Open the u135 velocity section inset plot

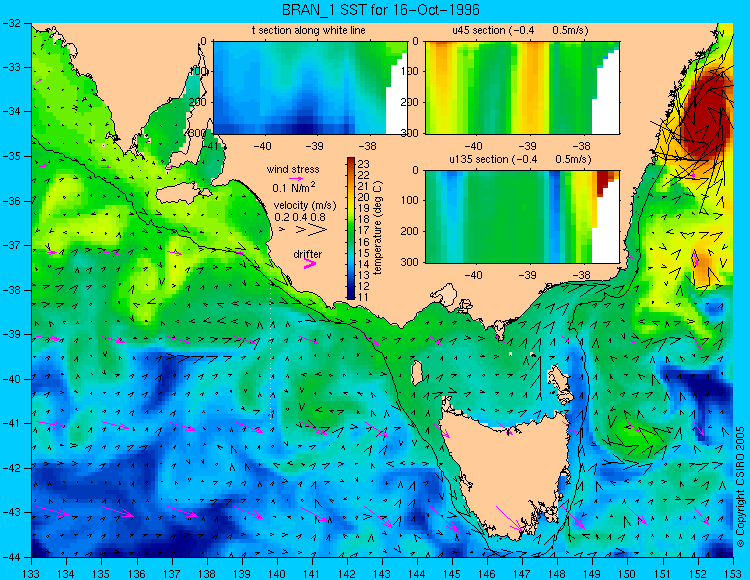[522, 217]
